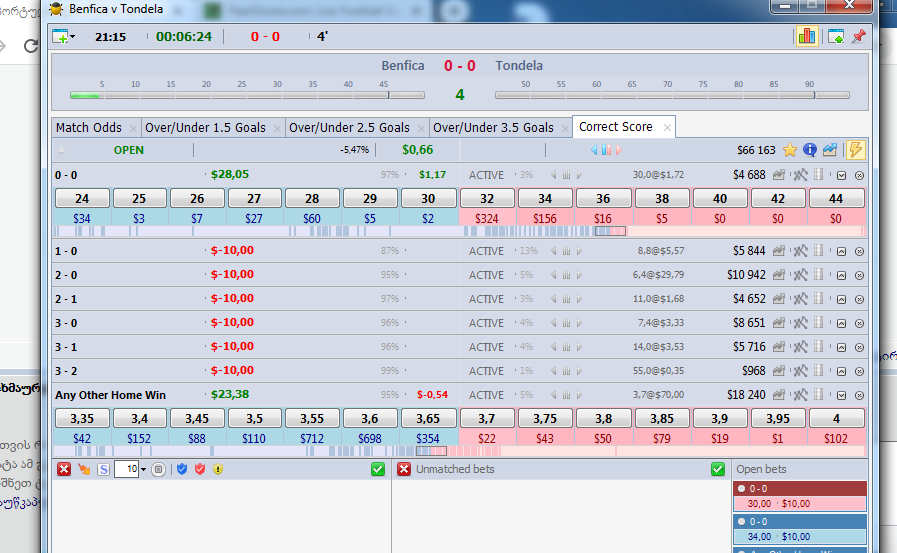Open the tools icon in the 0 - 0 row
The image size is (897, 553).
tap(800, 175)
